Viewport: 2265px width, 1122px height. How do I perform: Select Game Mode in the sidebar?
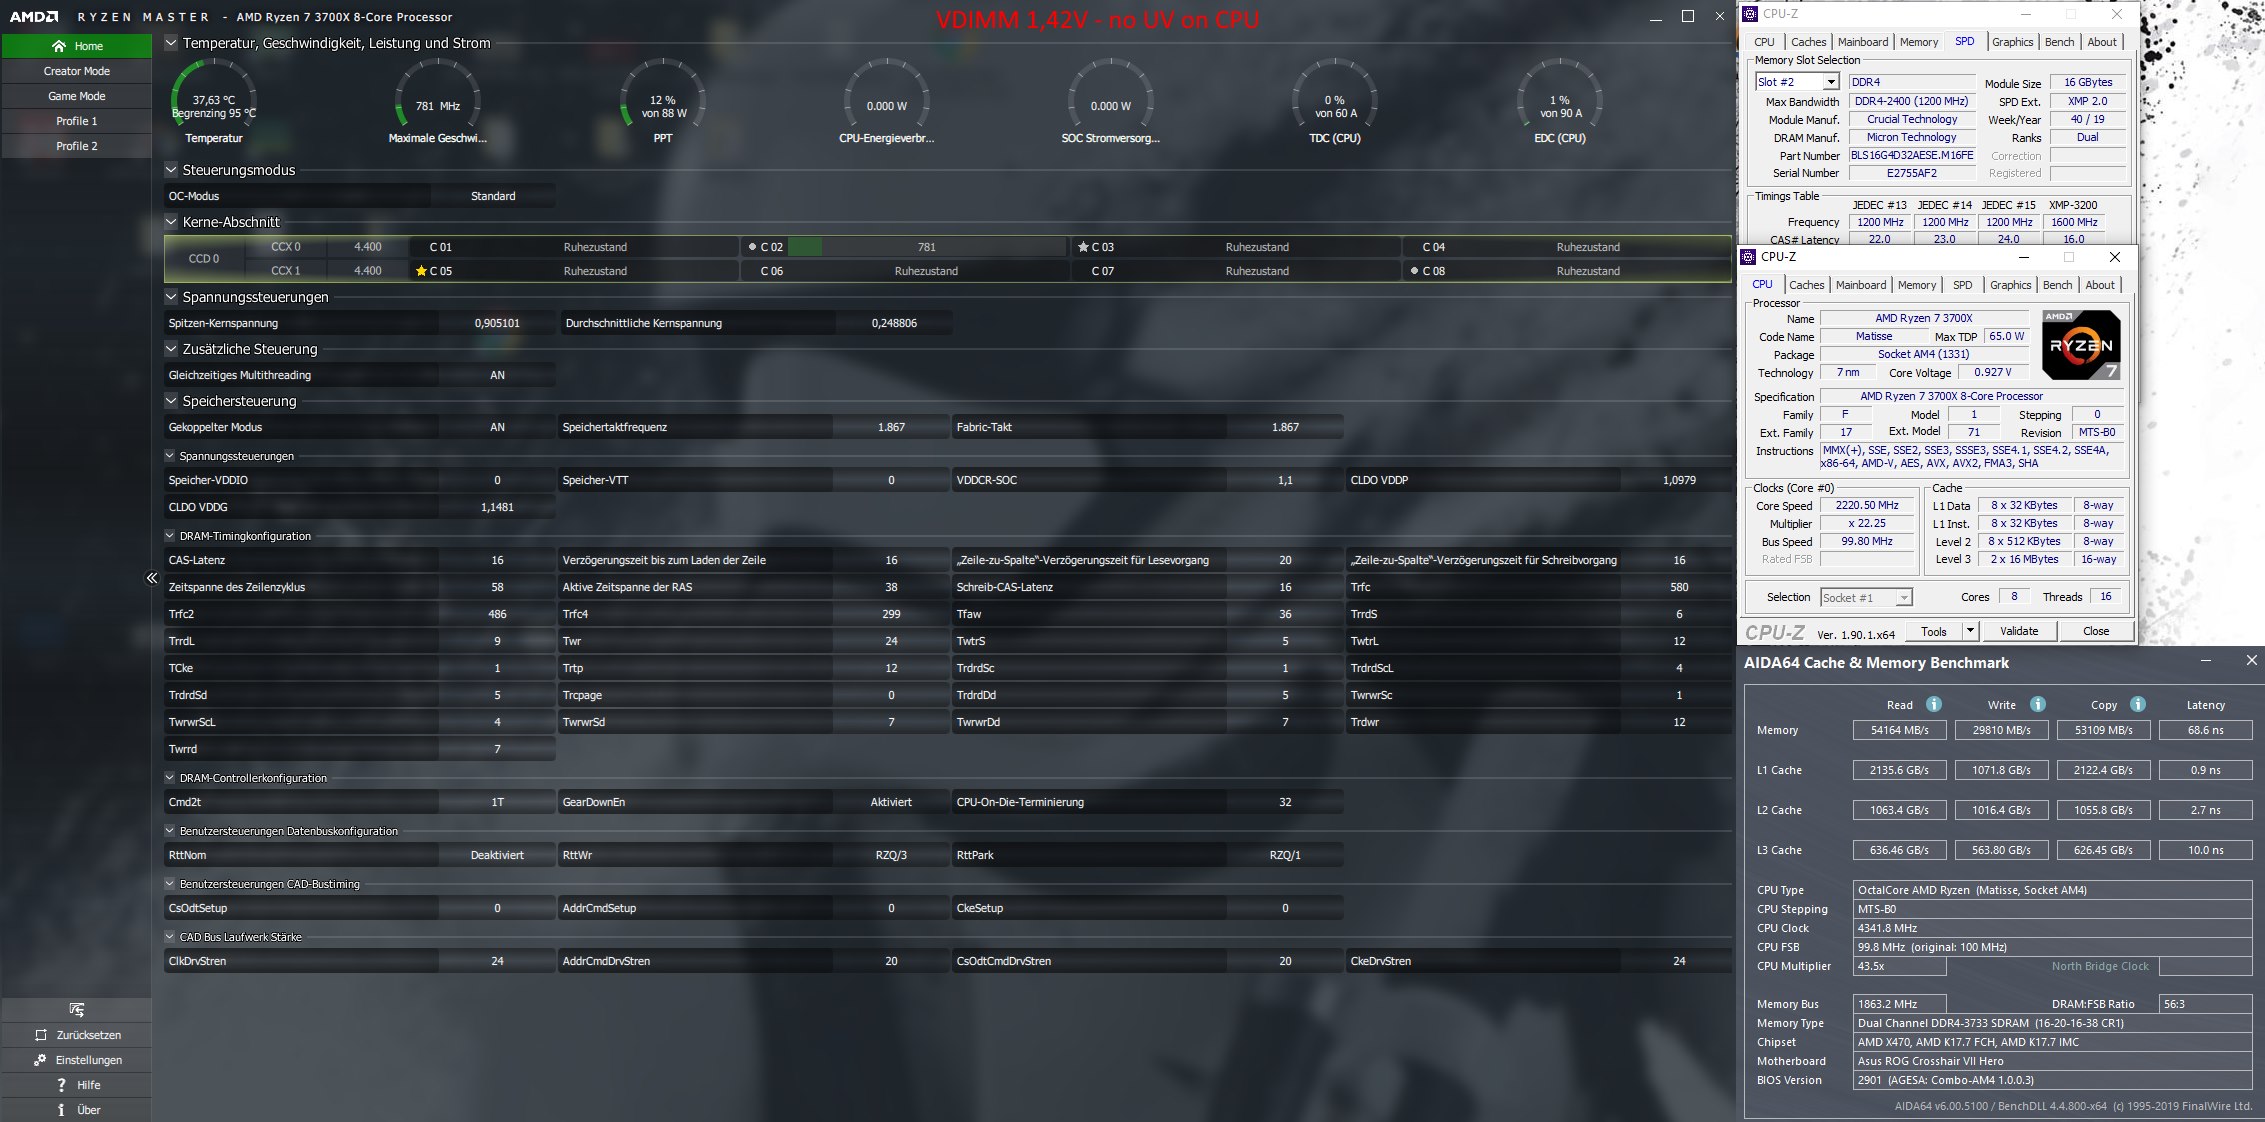coord(77,96)
